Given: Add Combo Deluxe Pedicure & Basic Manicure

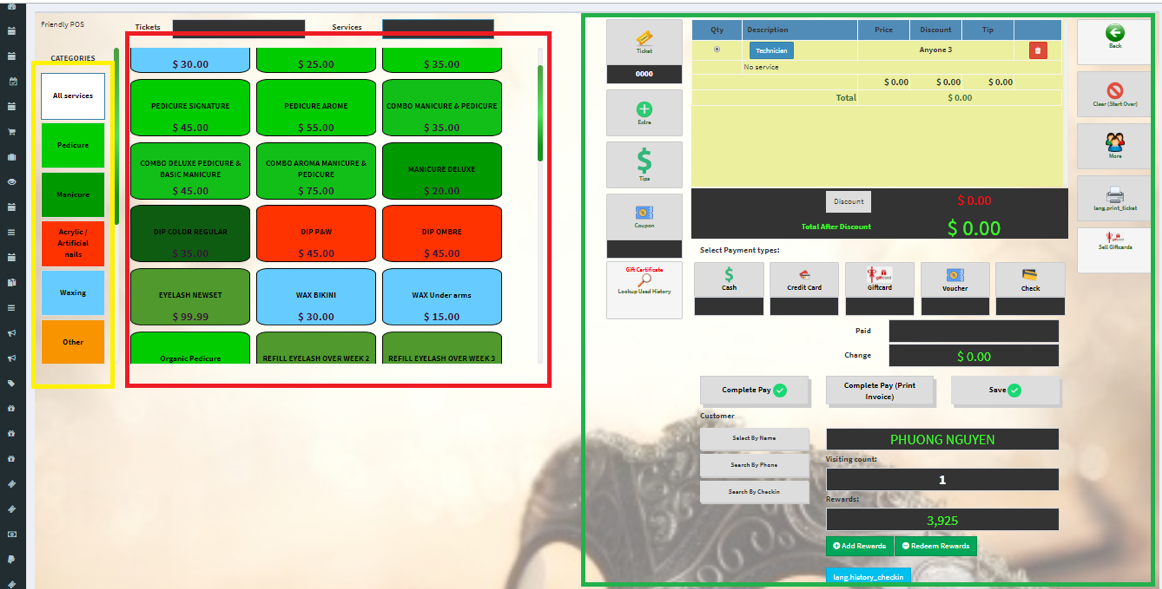Looking at the screenshot, I should [190, 170].
